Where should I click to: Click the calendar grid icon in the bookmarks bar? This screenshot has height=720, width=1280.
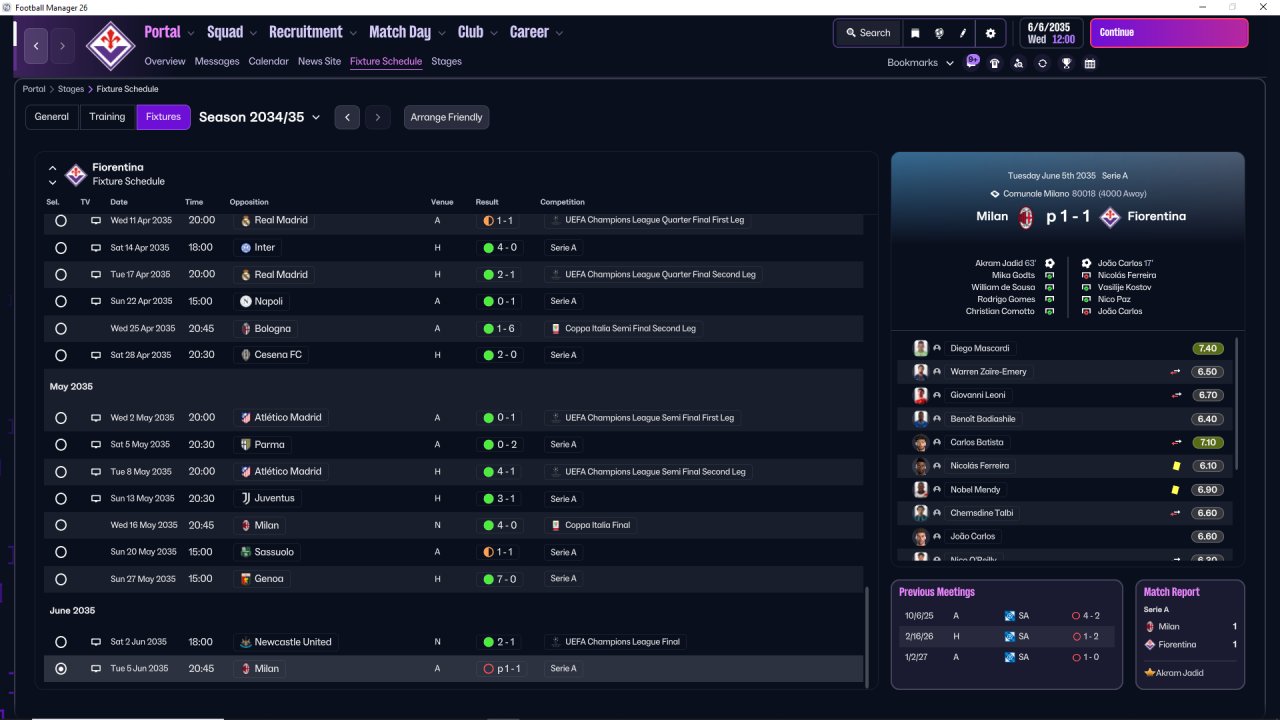tap(1090, 63)
